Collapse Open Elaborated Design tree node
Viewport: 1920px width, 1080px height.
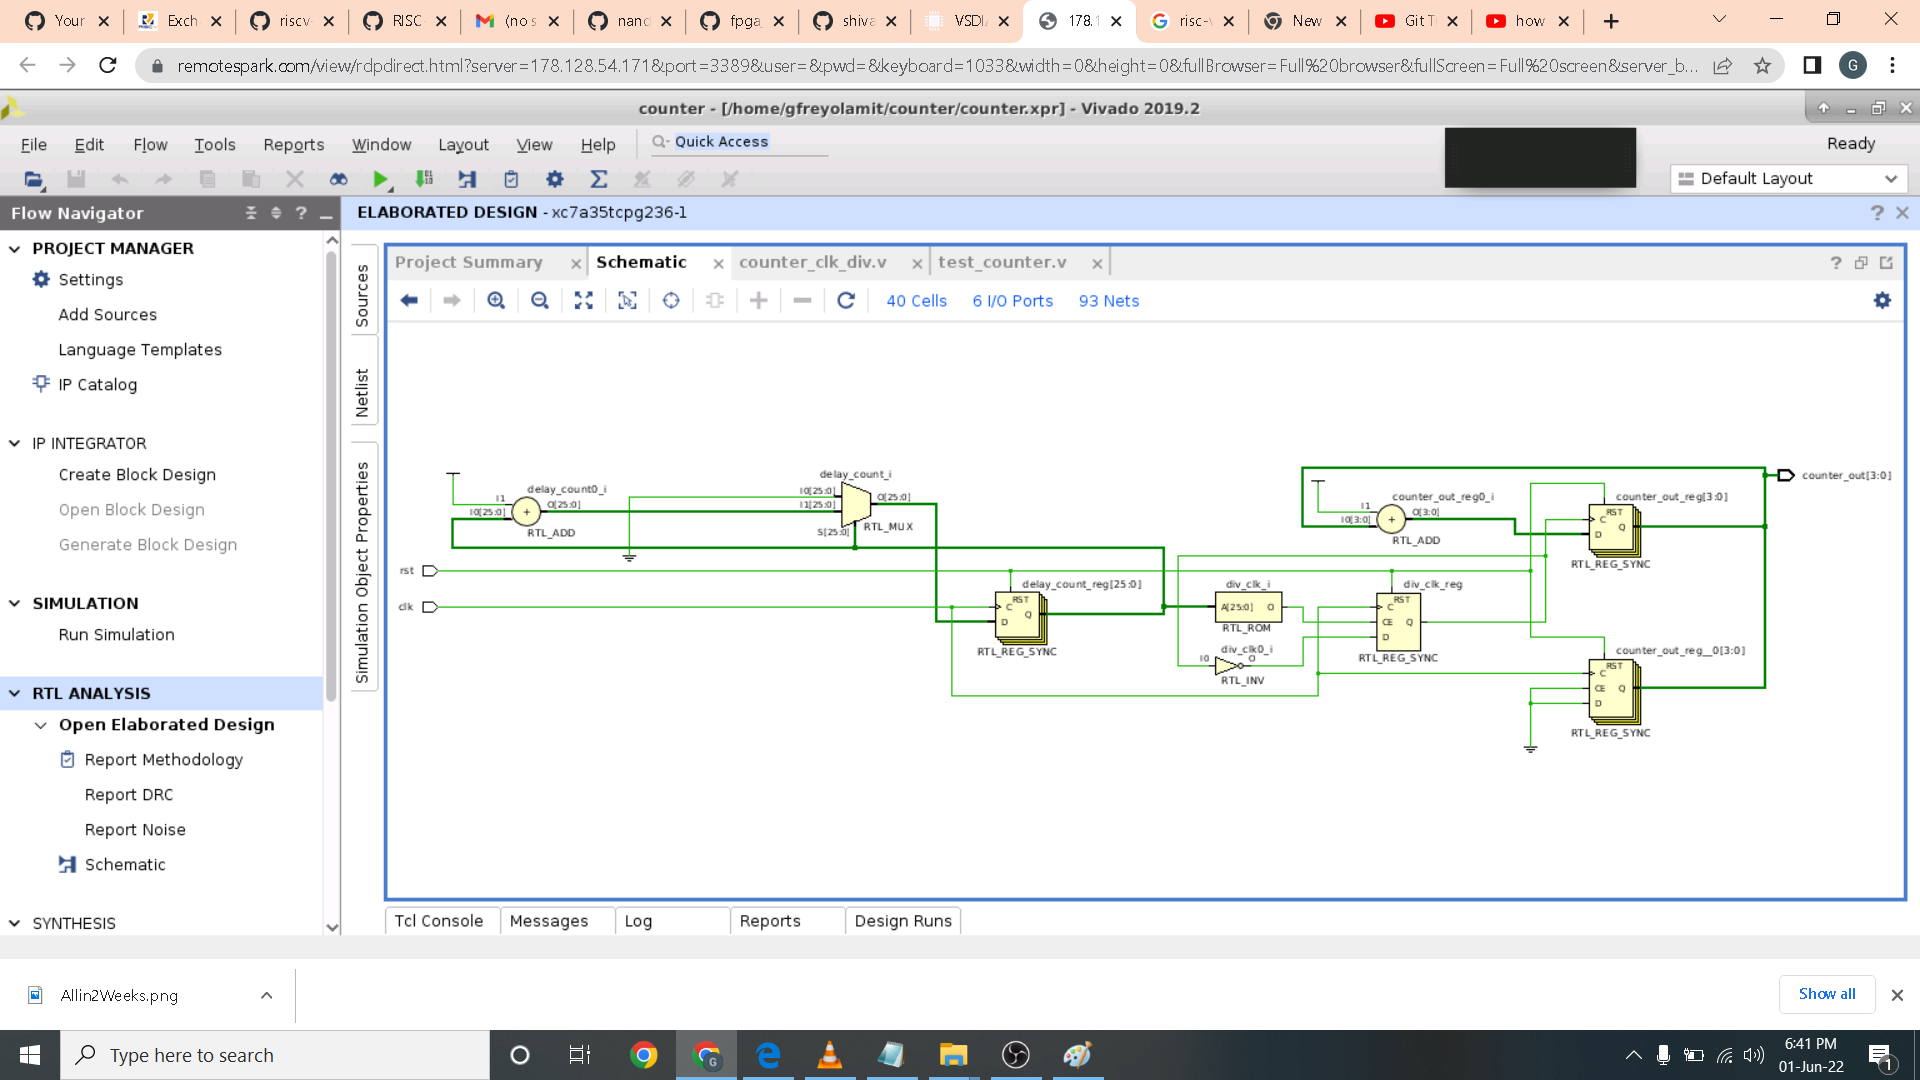click(41, 725)
